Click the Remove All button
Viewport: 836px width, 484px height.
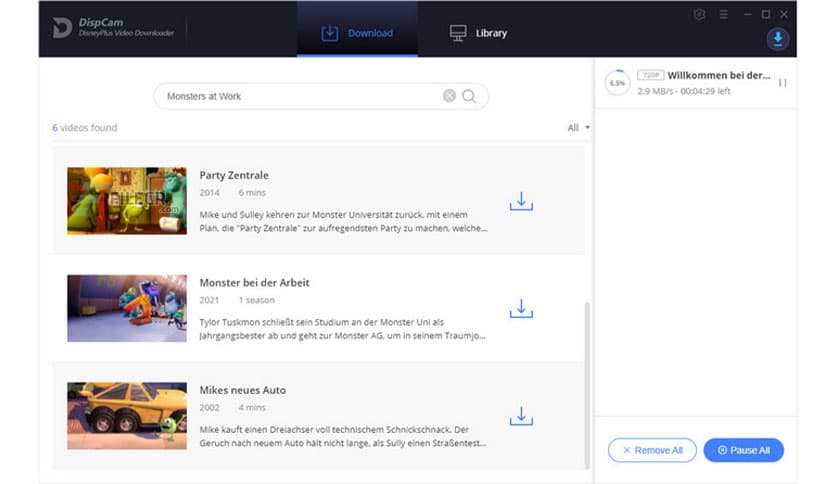[652, 450]
